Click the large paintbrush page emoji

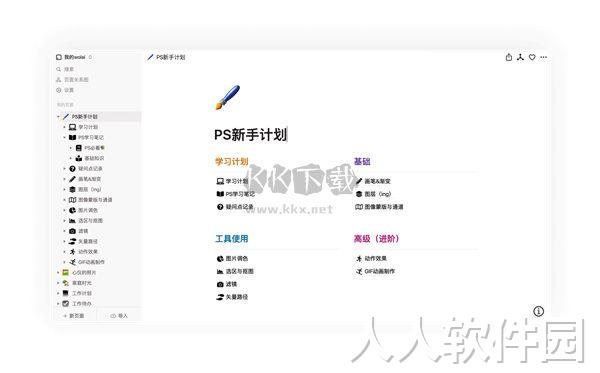click(x=227, y=97)
